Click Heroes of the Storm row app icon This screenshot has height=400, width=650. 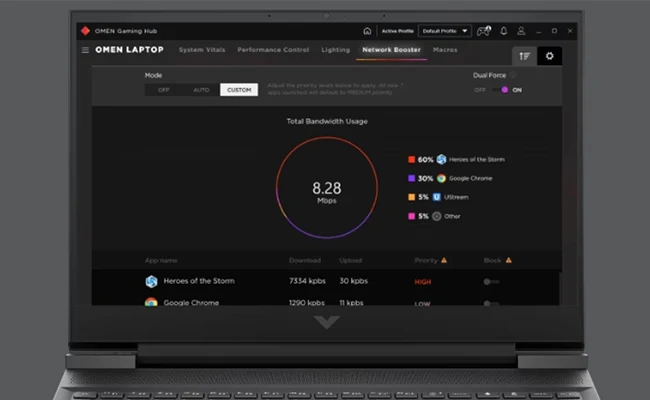tap(151, 281)
